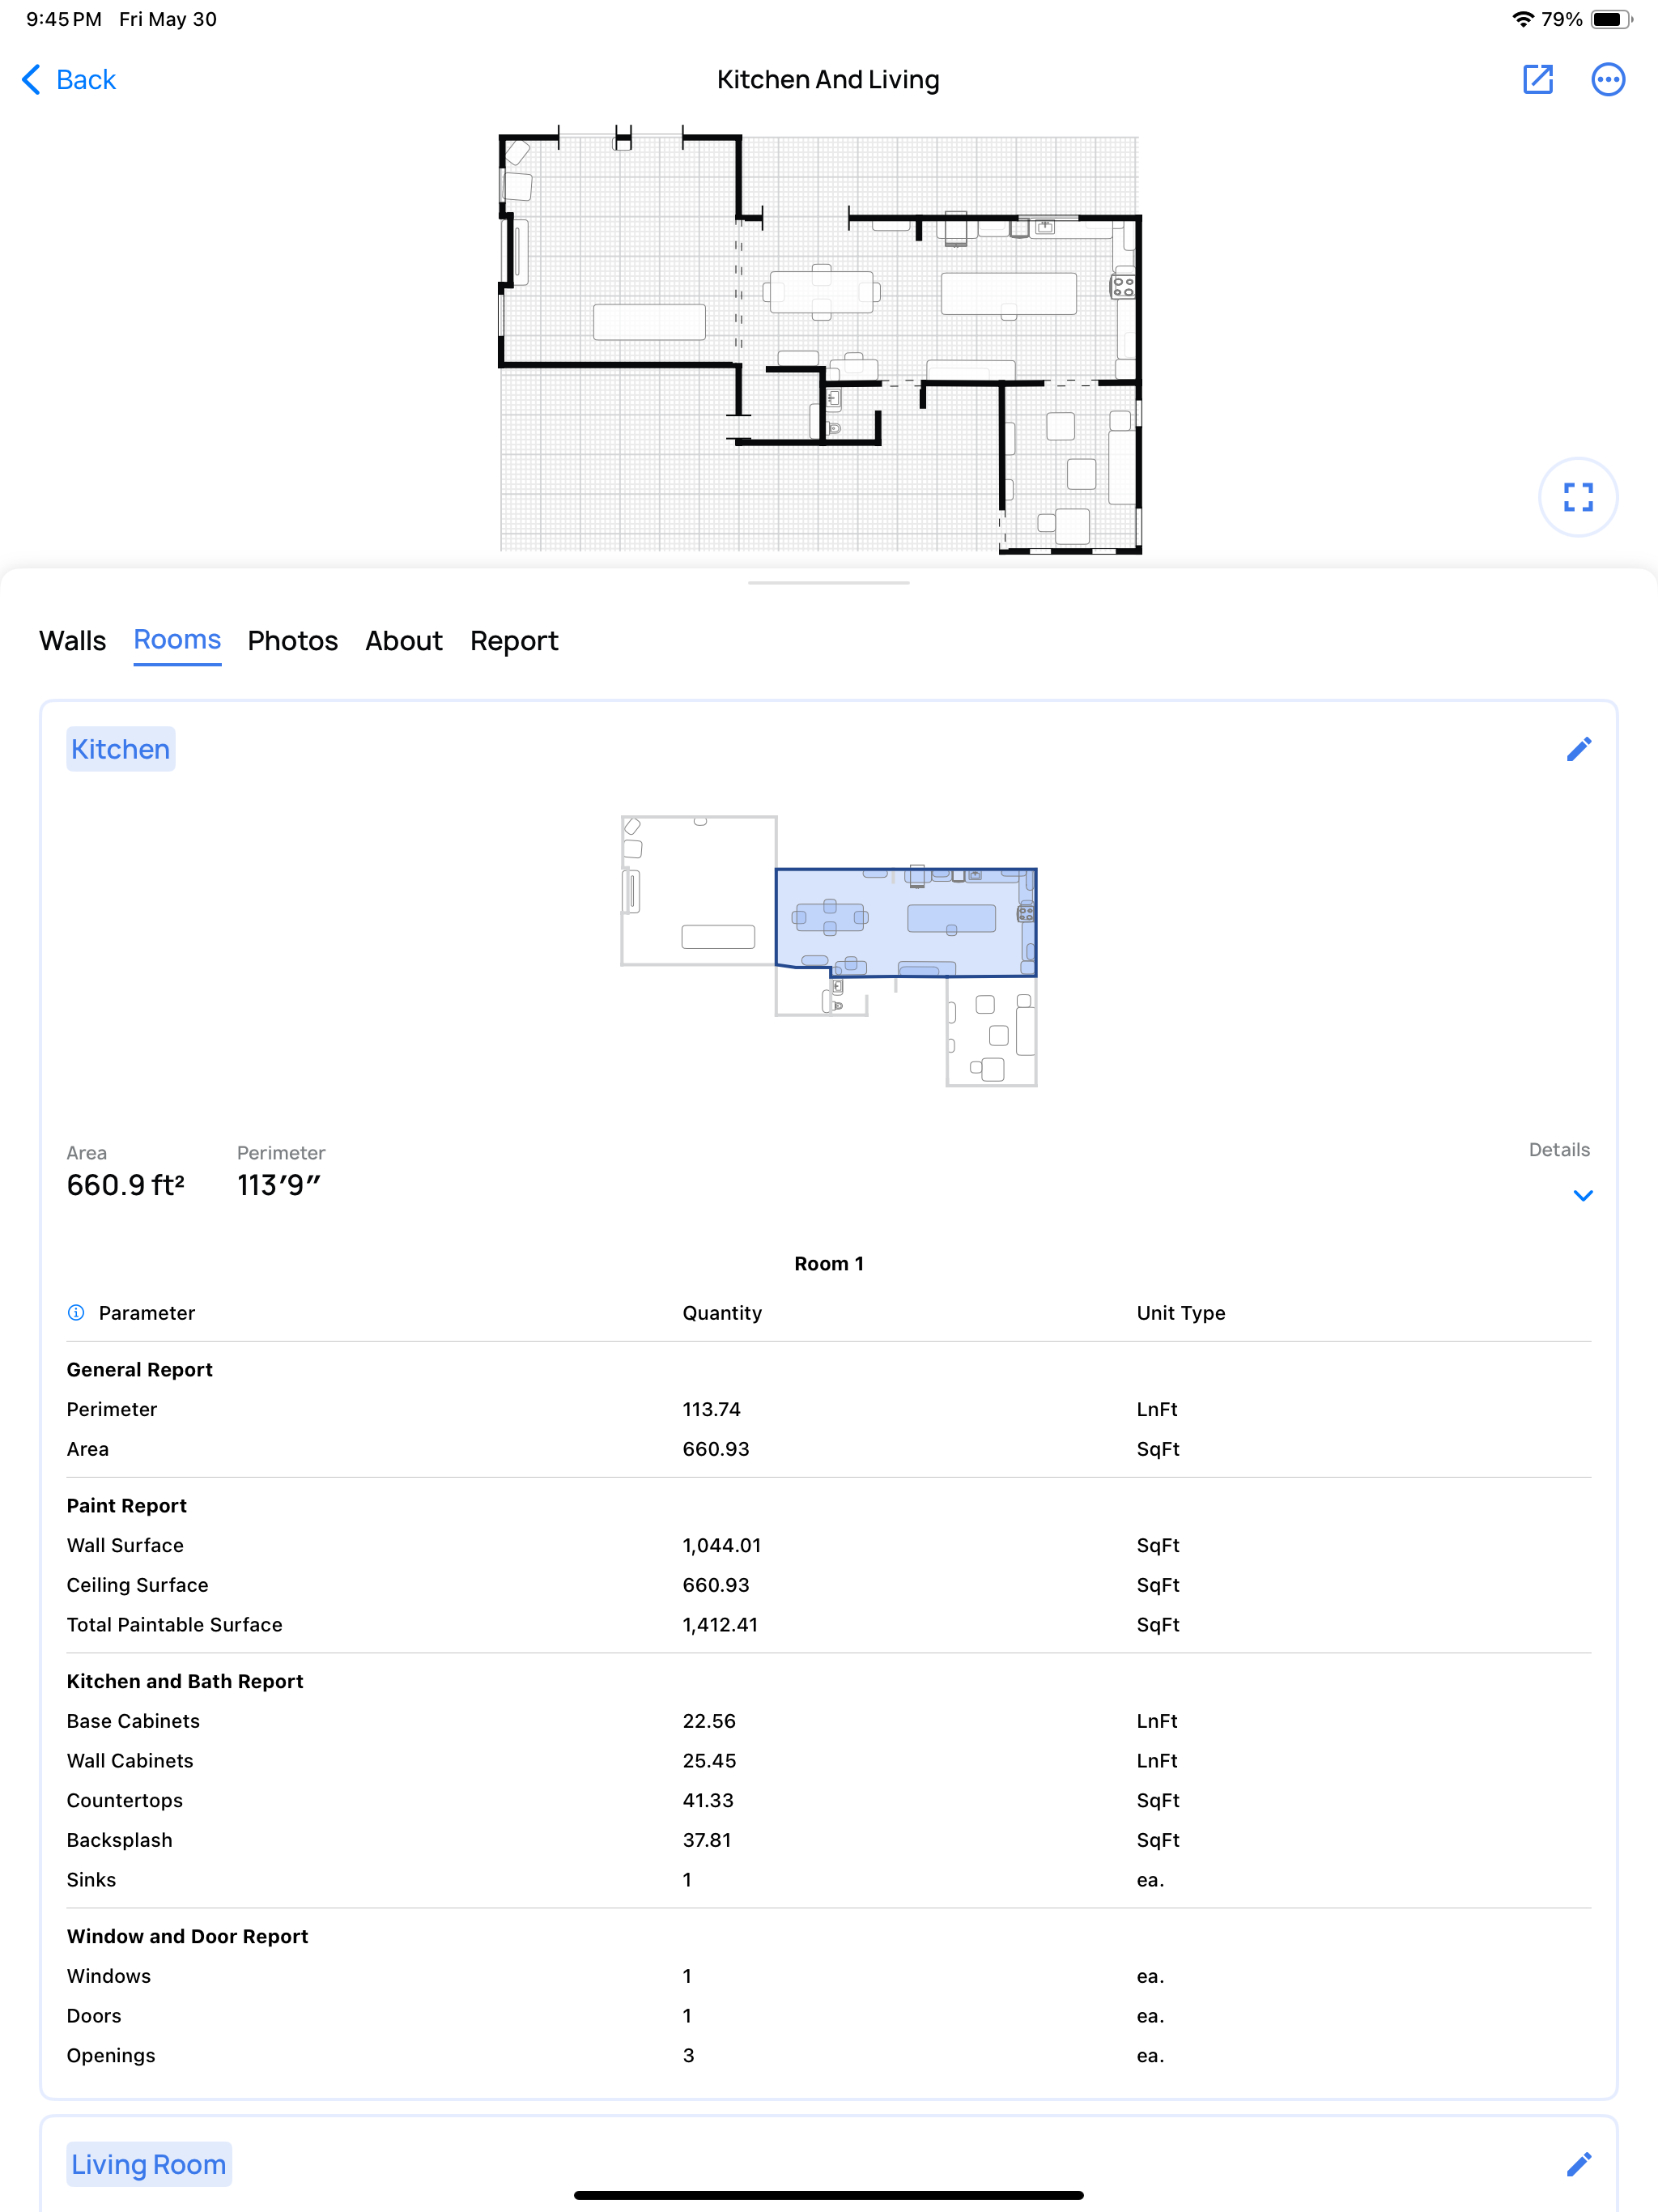
Task: Click the Total Paintable Surface row
Action: pos(828,1624)
